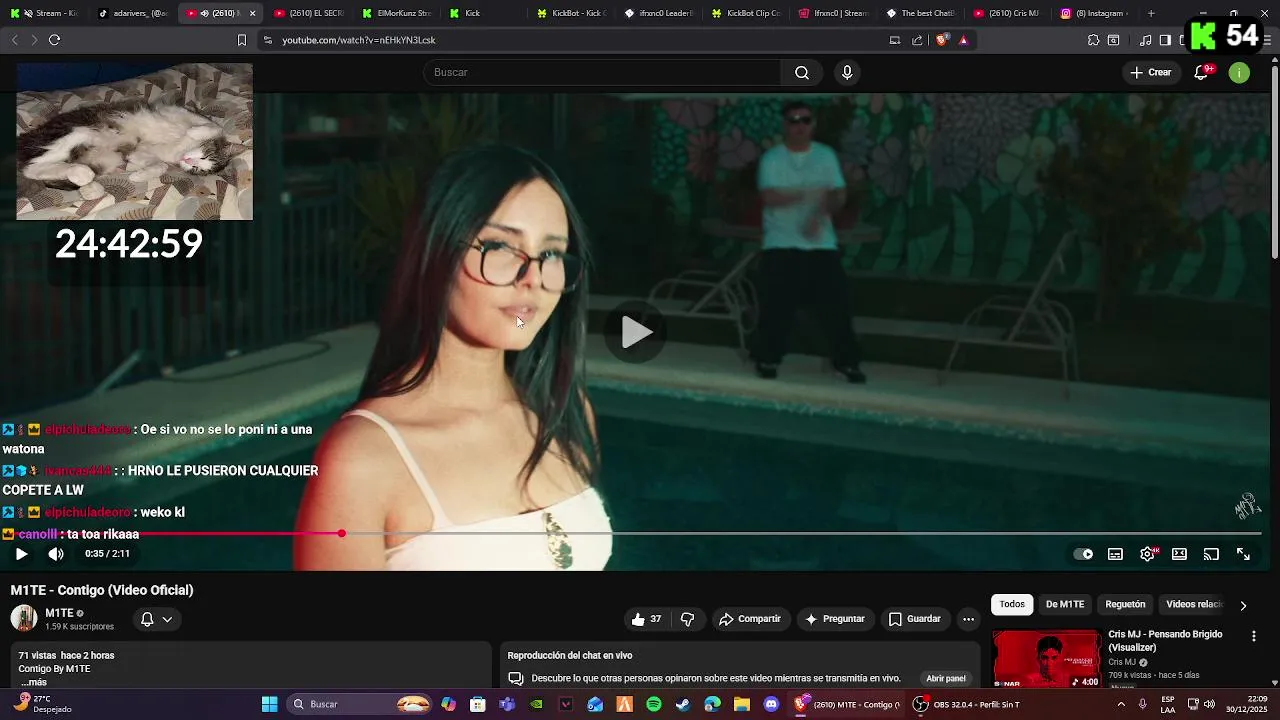Switch to The best Chat browser tab
1280x720 pixels.
922,13
